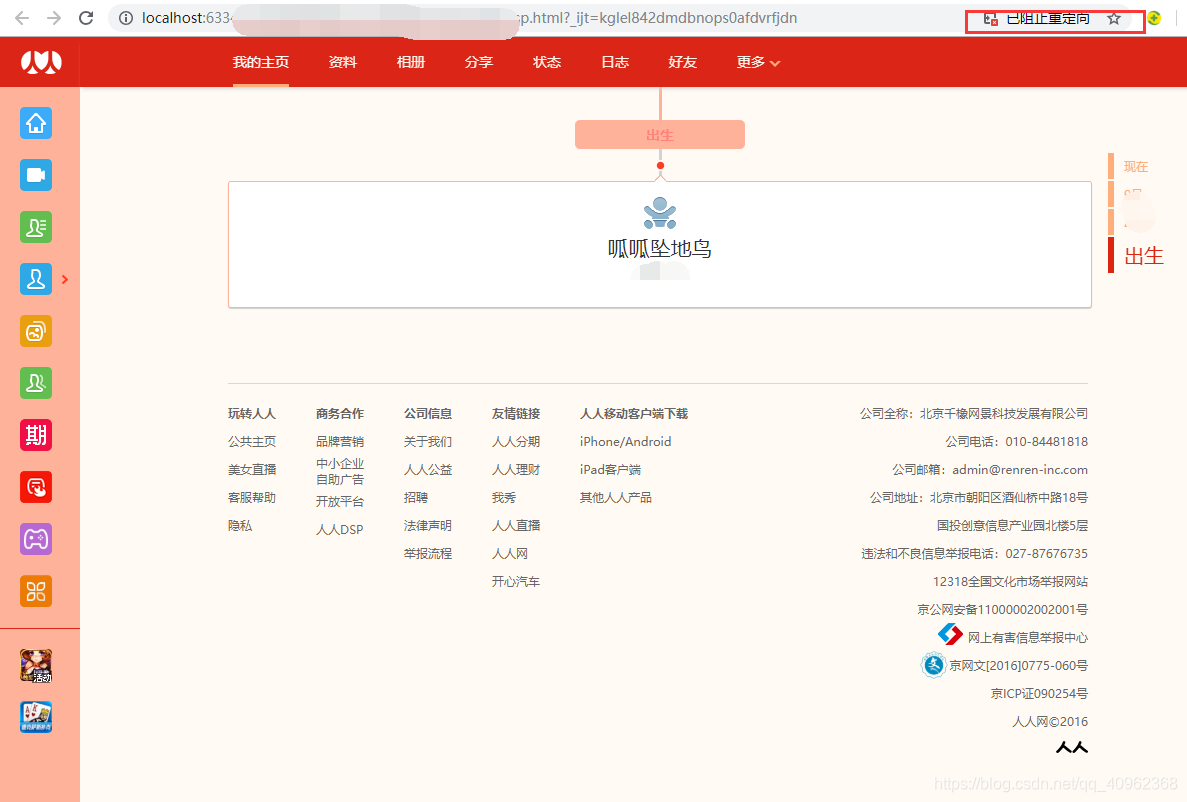Click the 京公网安备11000002002001号 link
1187x802 pixels.
[x=1002, y=610]
